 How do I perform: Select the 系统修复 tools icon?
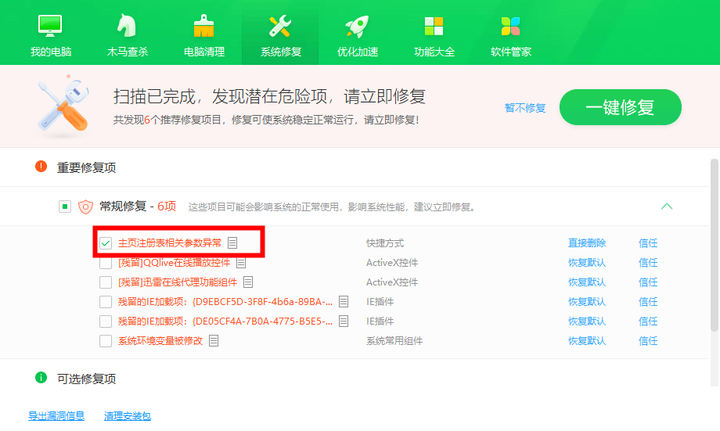click(280, 26)
